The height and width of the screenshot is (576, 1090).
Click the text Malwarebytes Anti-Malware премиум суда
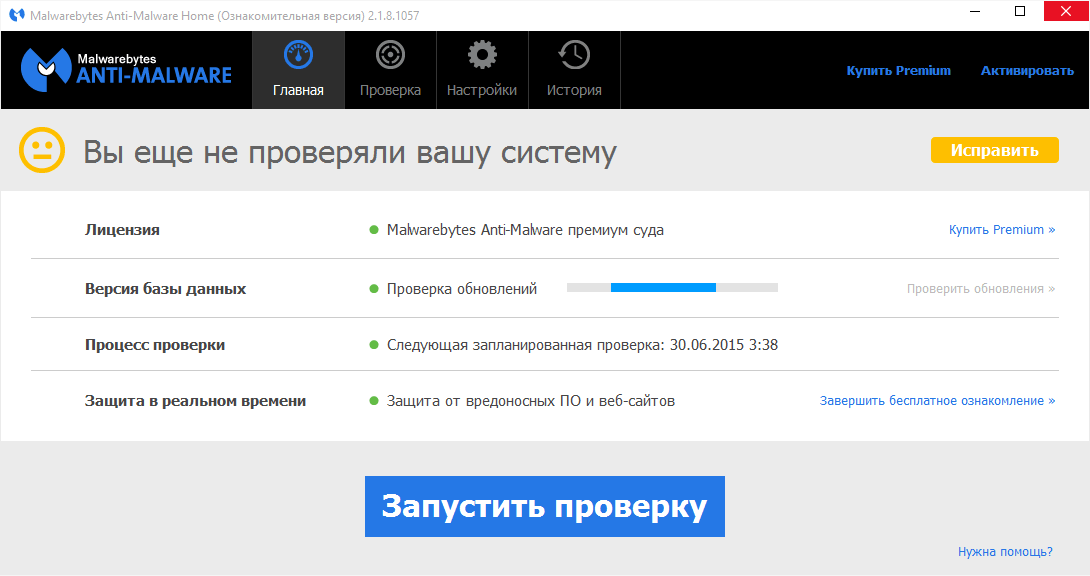(525, 230)
